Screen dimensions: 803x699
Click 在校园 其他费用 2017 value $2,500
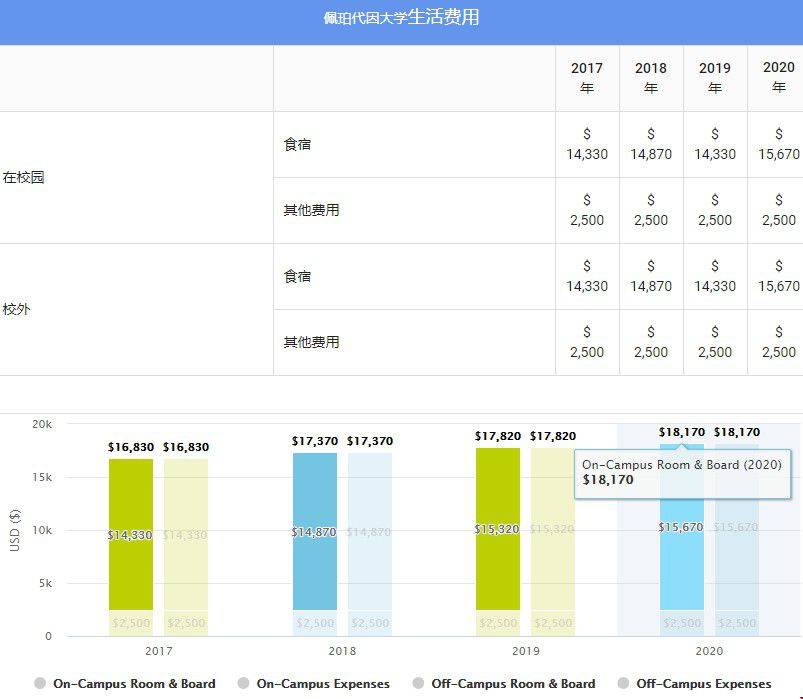tap(587, 210)
